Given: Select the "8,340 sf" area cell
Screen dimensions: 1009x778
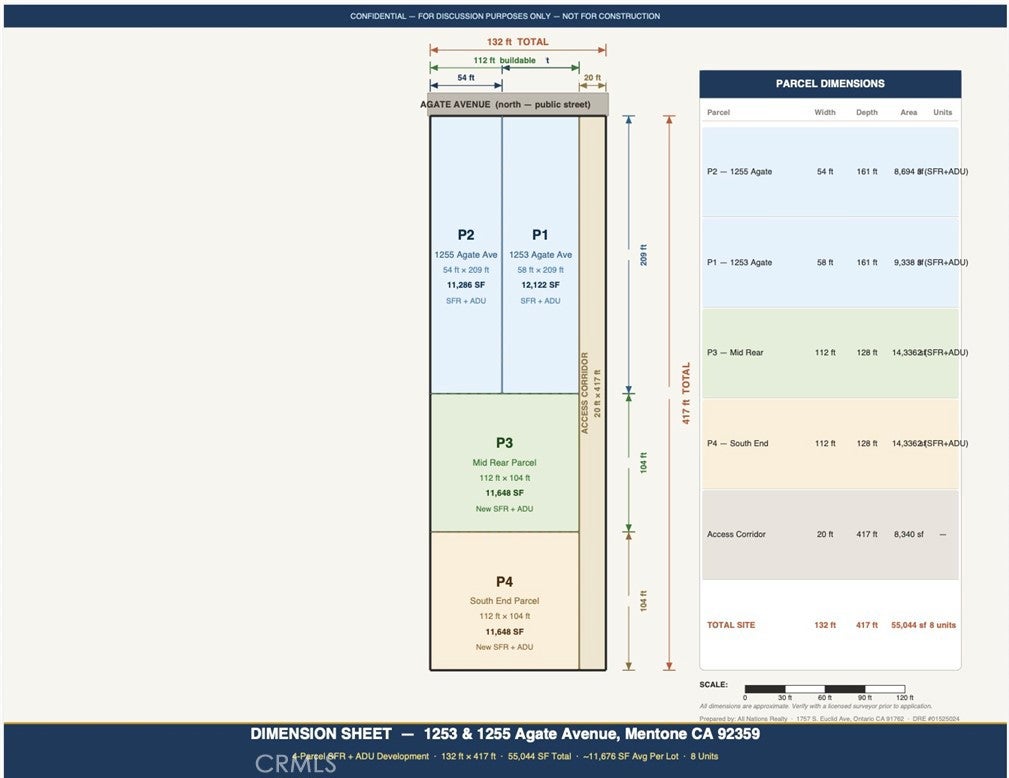Looking at the screenshot, I should coord(909,534).
